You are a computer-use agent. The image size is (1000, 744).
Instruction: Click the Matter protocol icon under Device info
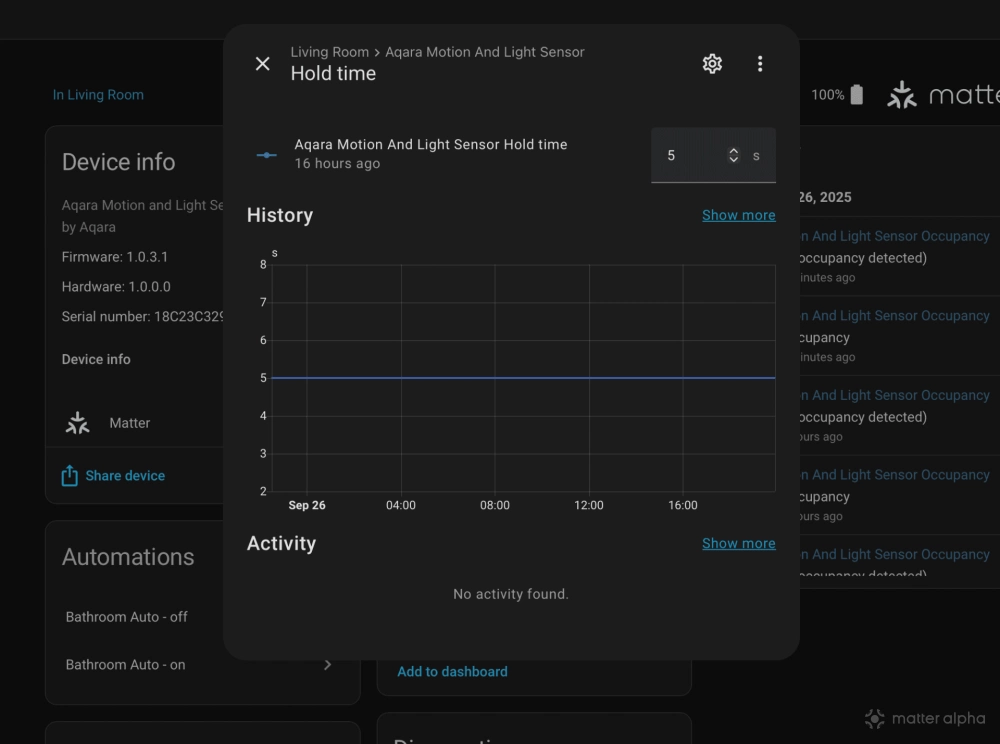pos(78,422)
